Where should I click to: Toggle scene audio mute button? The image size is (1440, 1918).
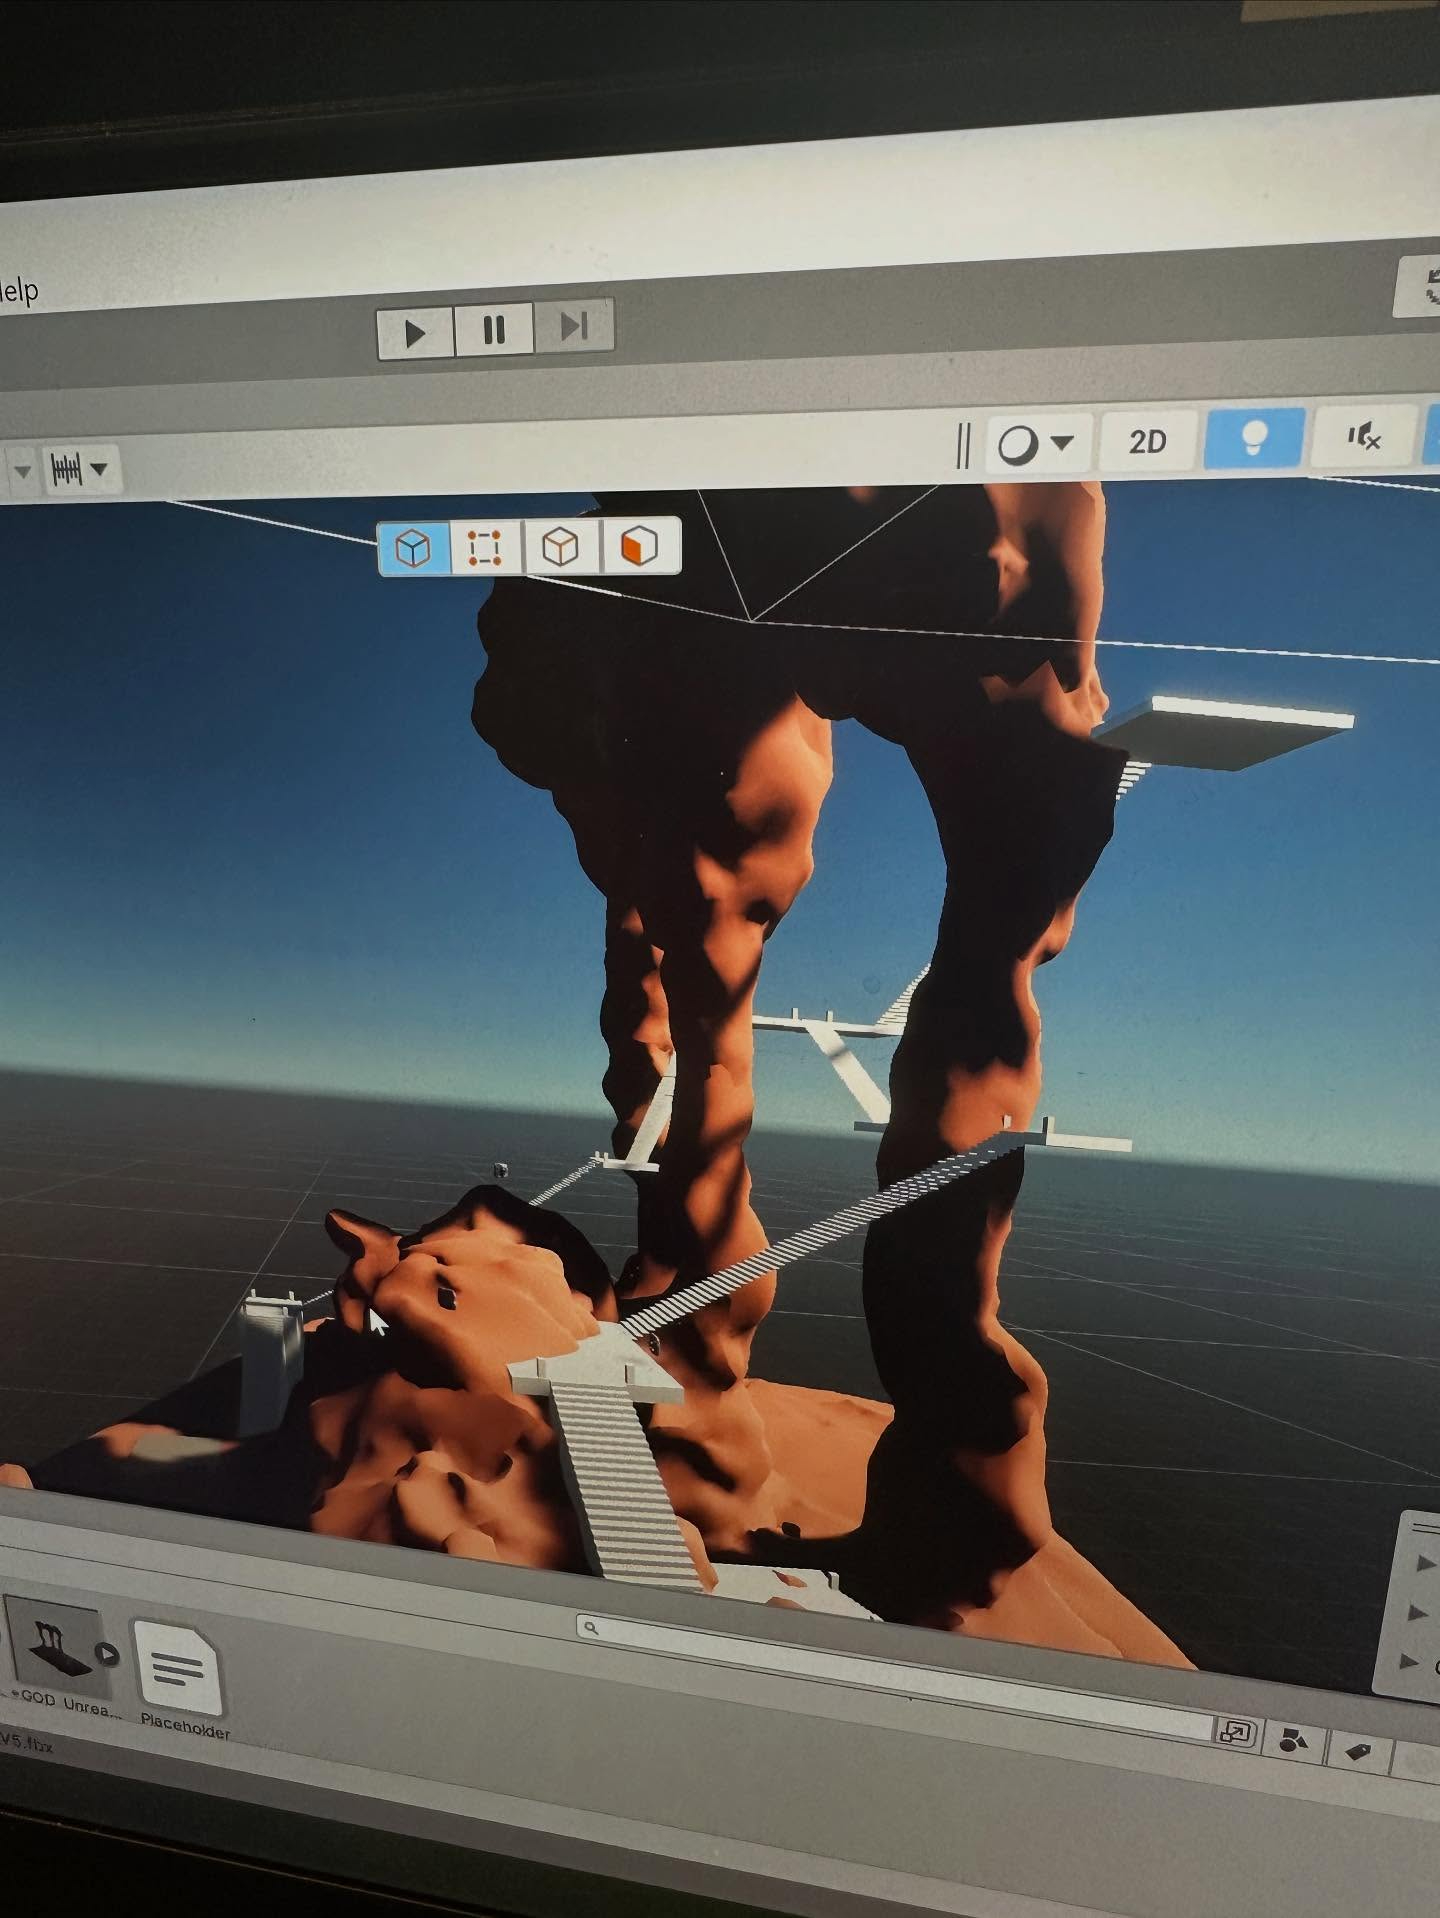click(1363, 435)
